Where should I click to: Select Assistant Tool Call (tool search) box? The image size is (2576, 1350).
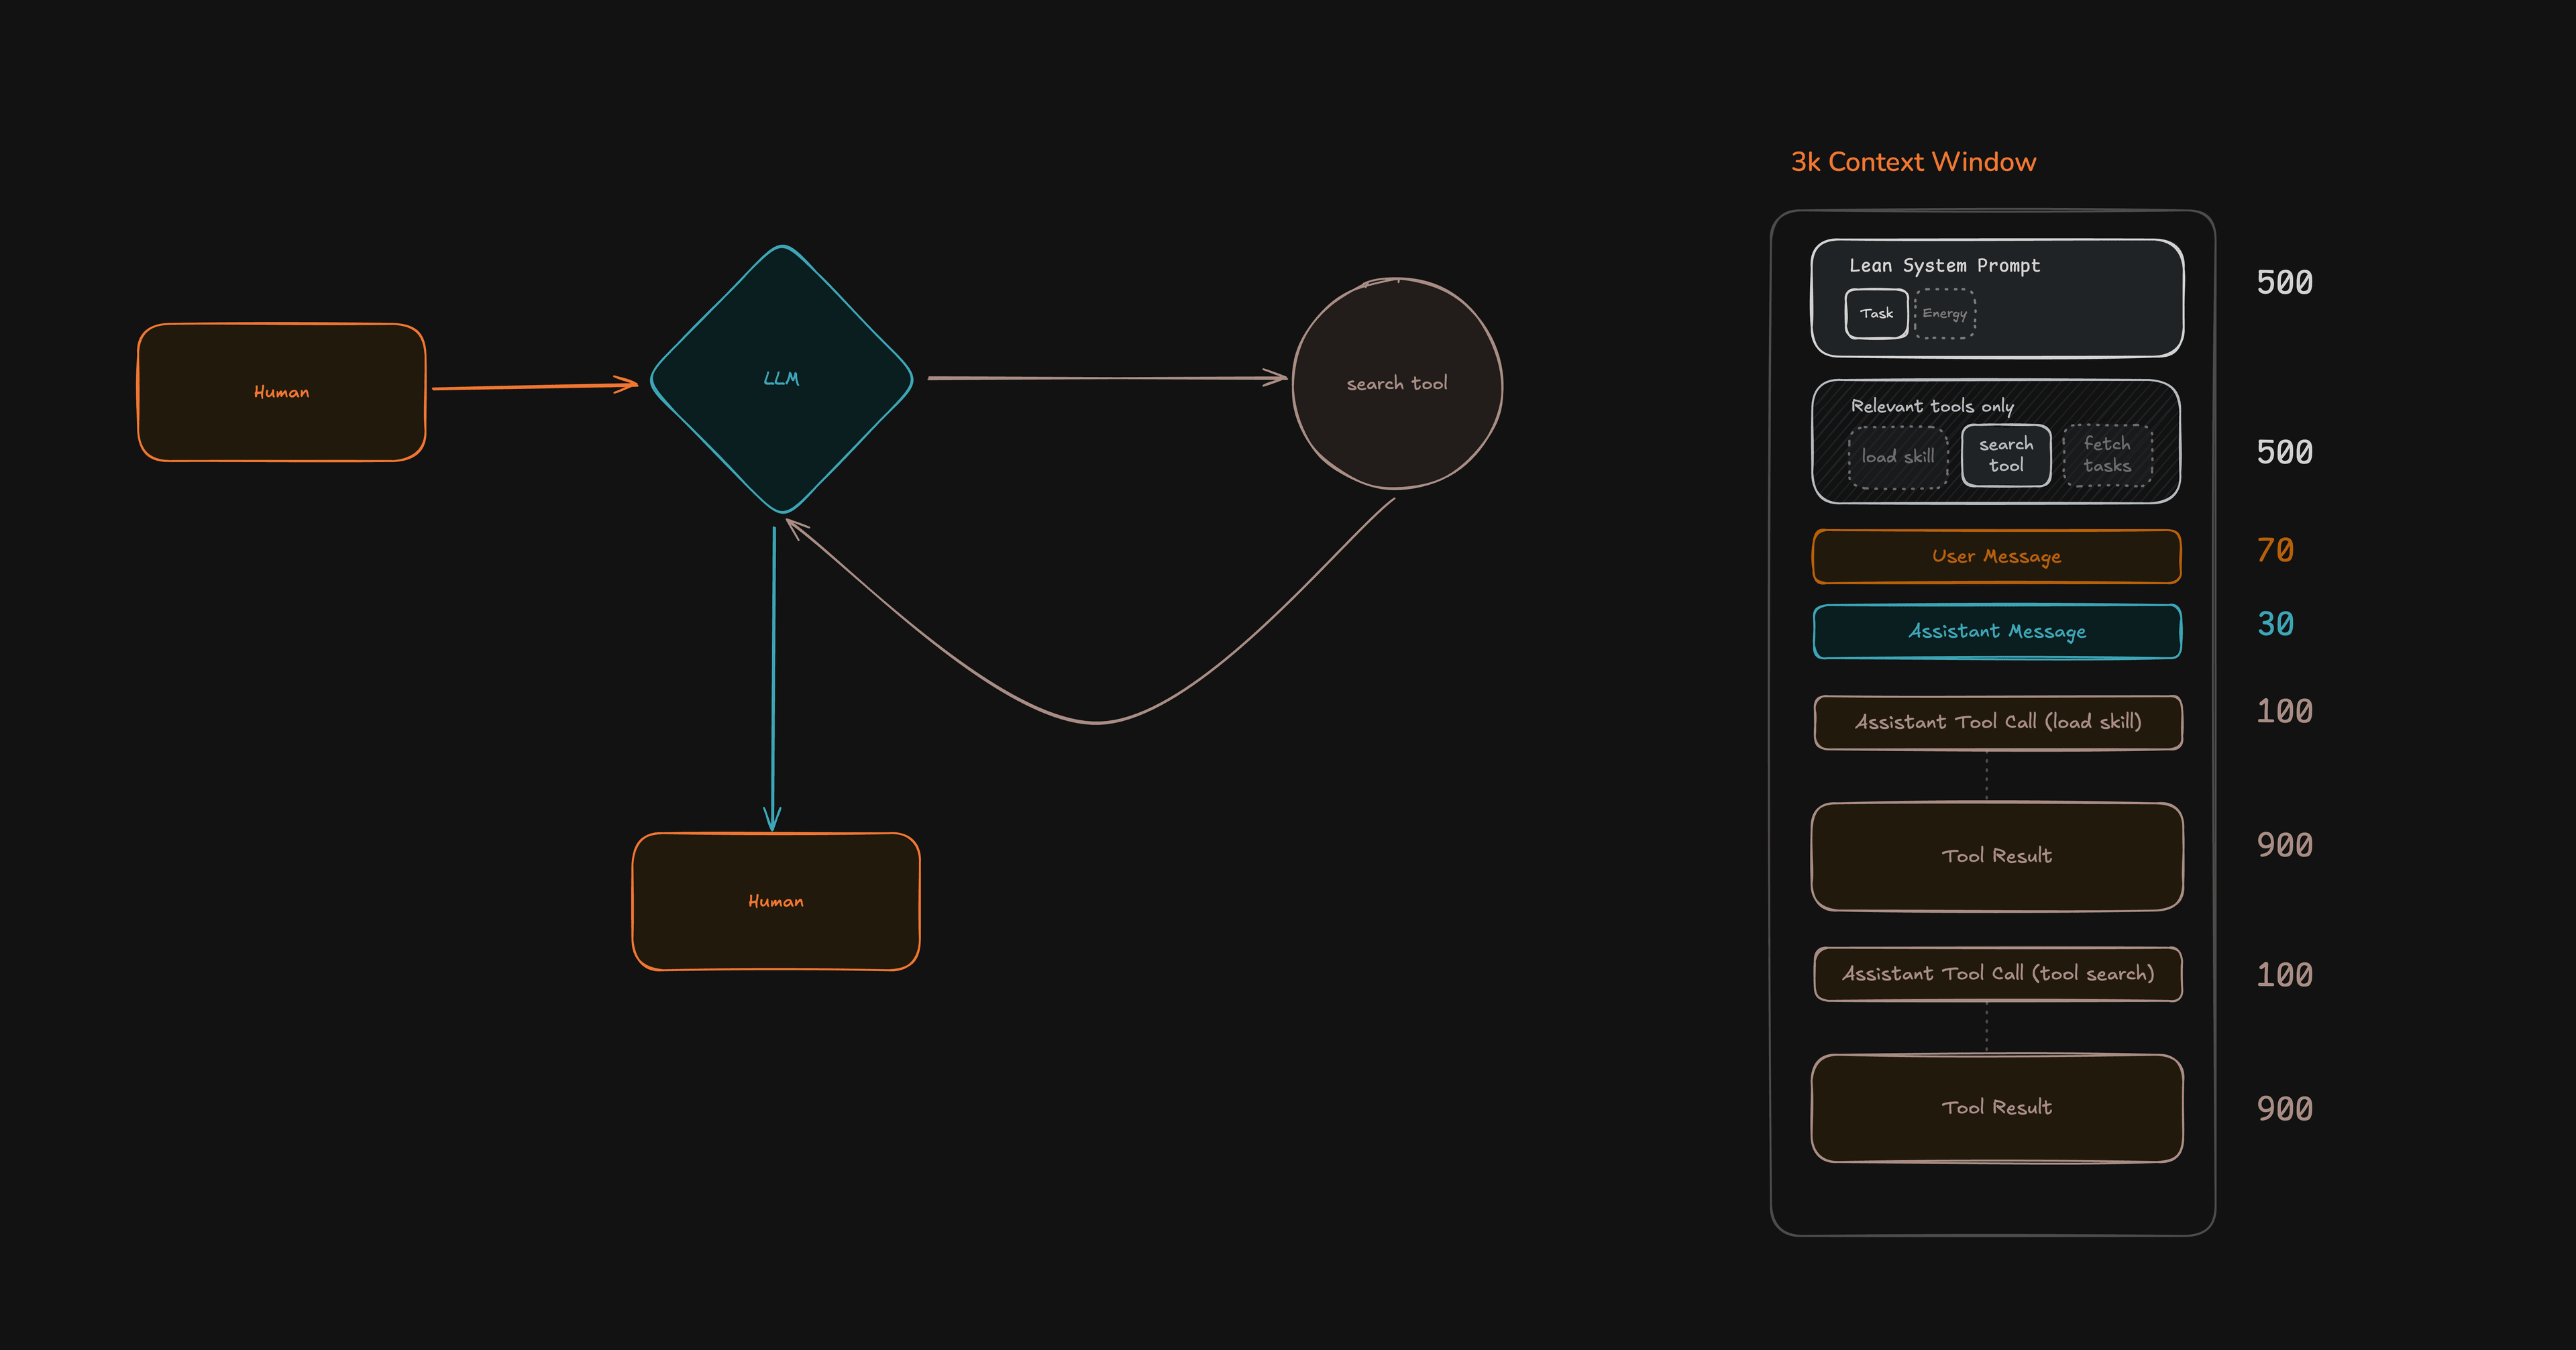[1998, 974]
